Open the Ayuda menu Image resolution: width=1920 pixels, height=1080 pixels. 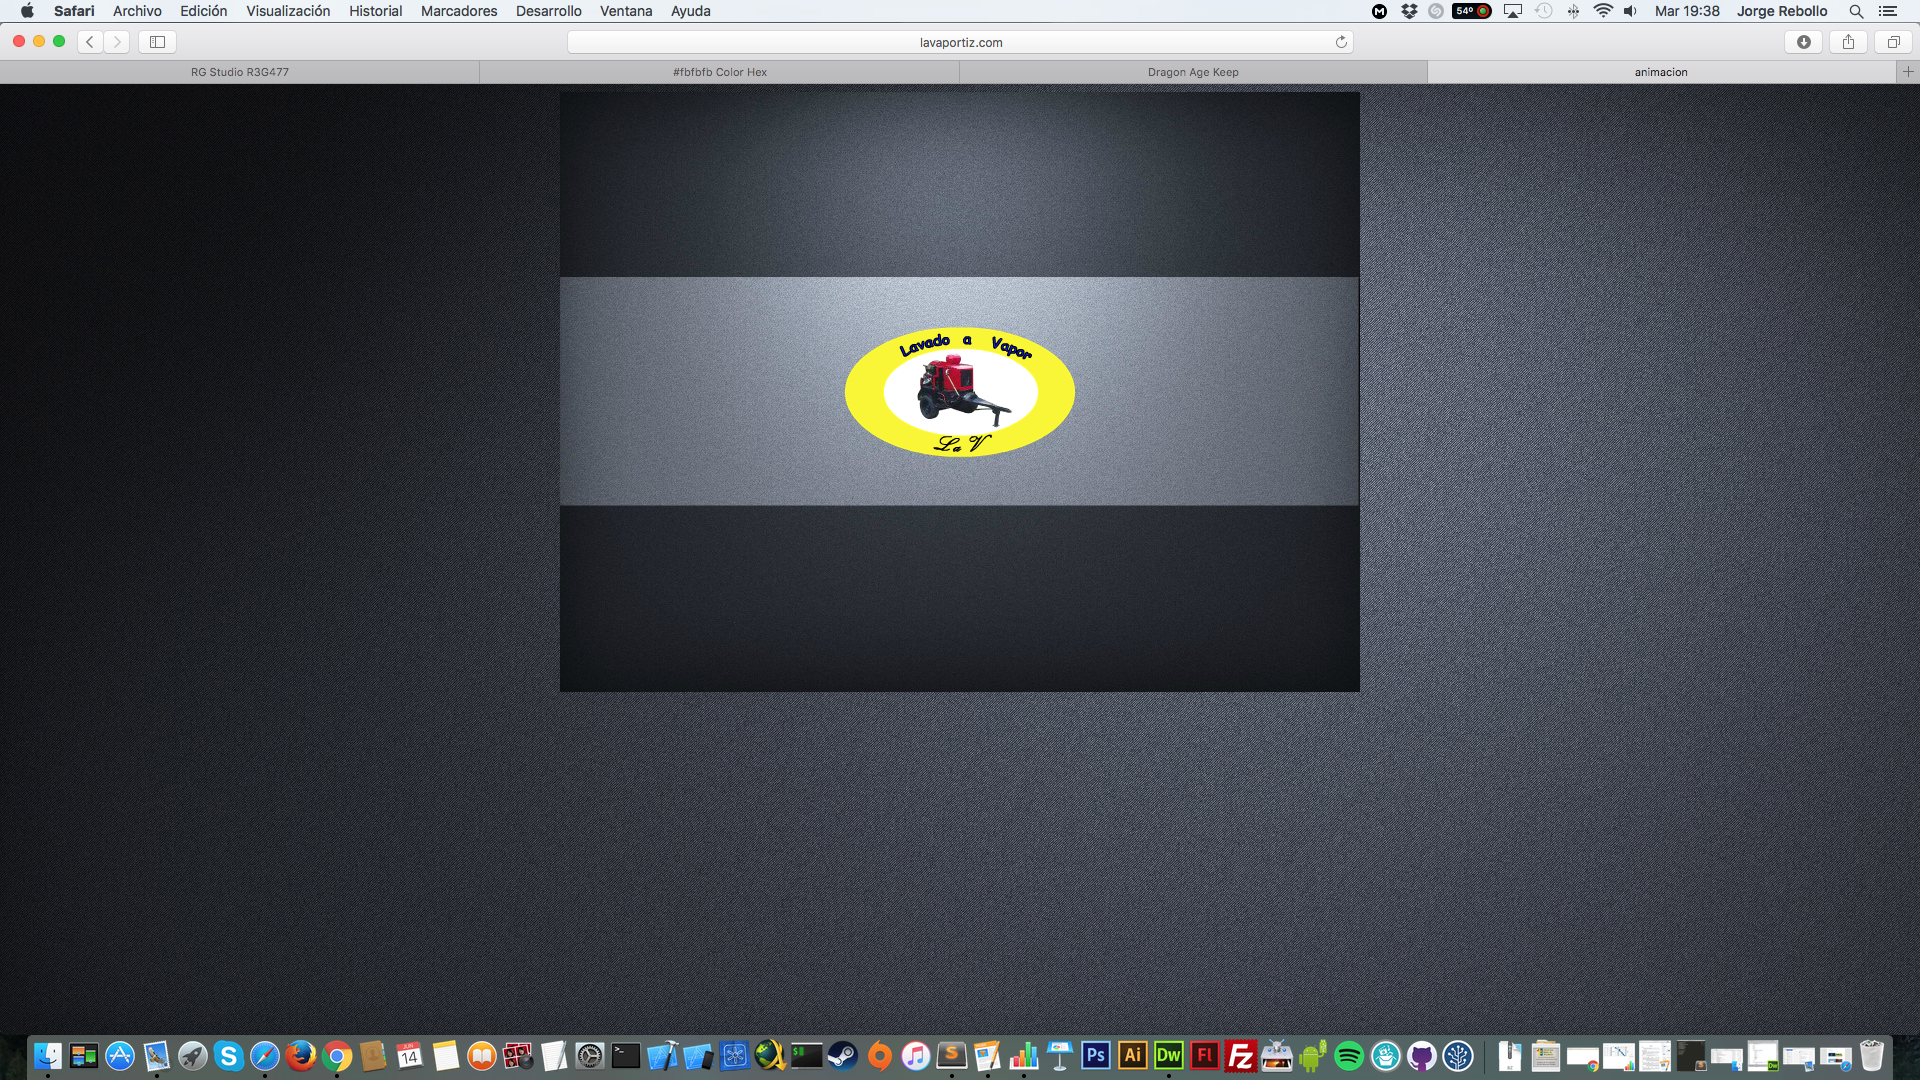(x=690, y=11)
